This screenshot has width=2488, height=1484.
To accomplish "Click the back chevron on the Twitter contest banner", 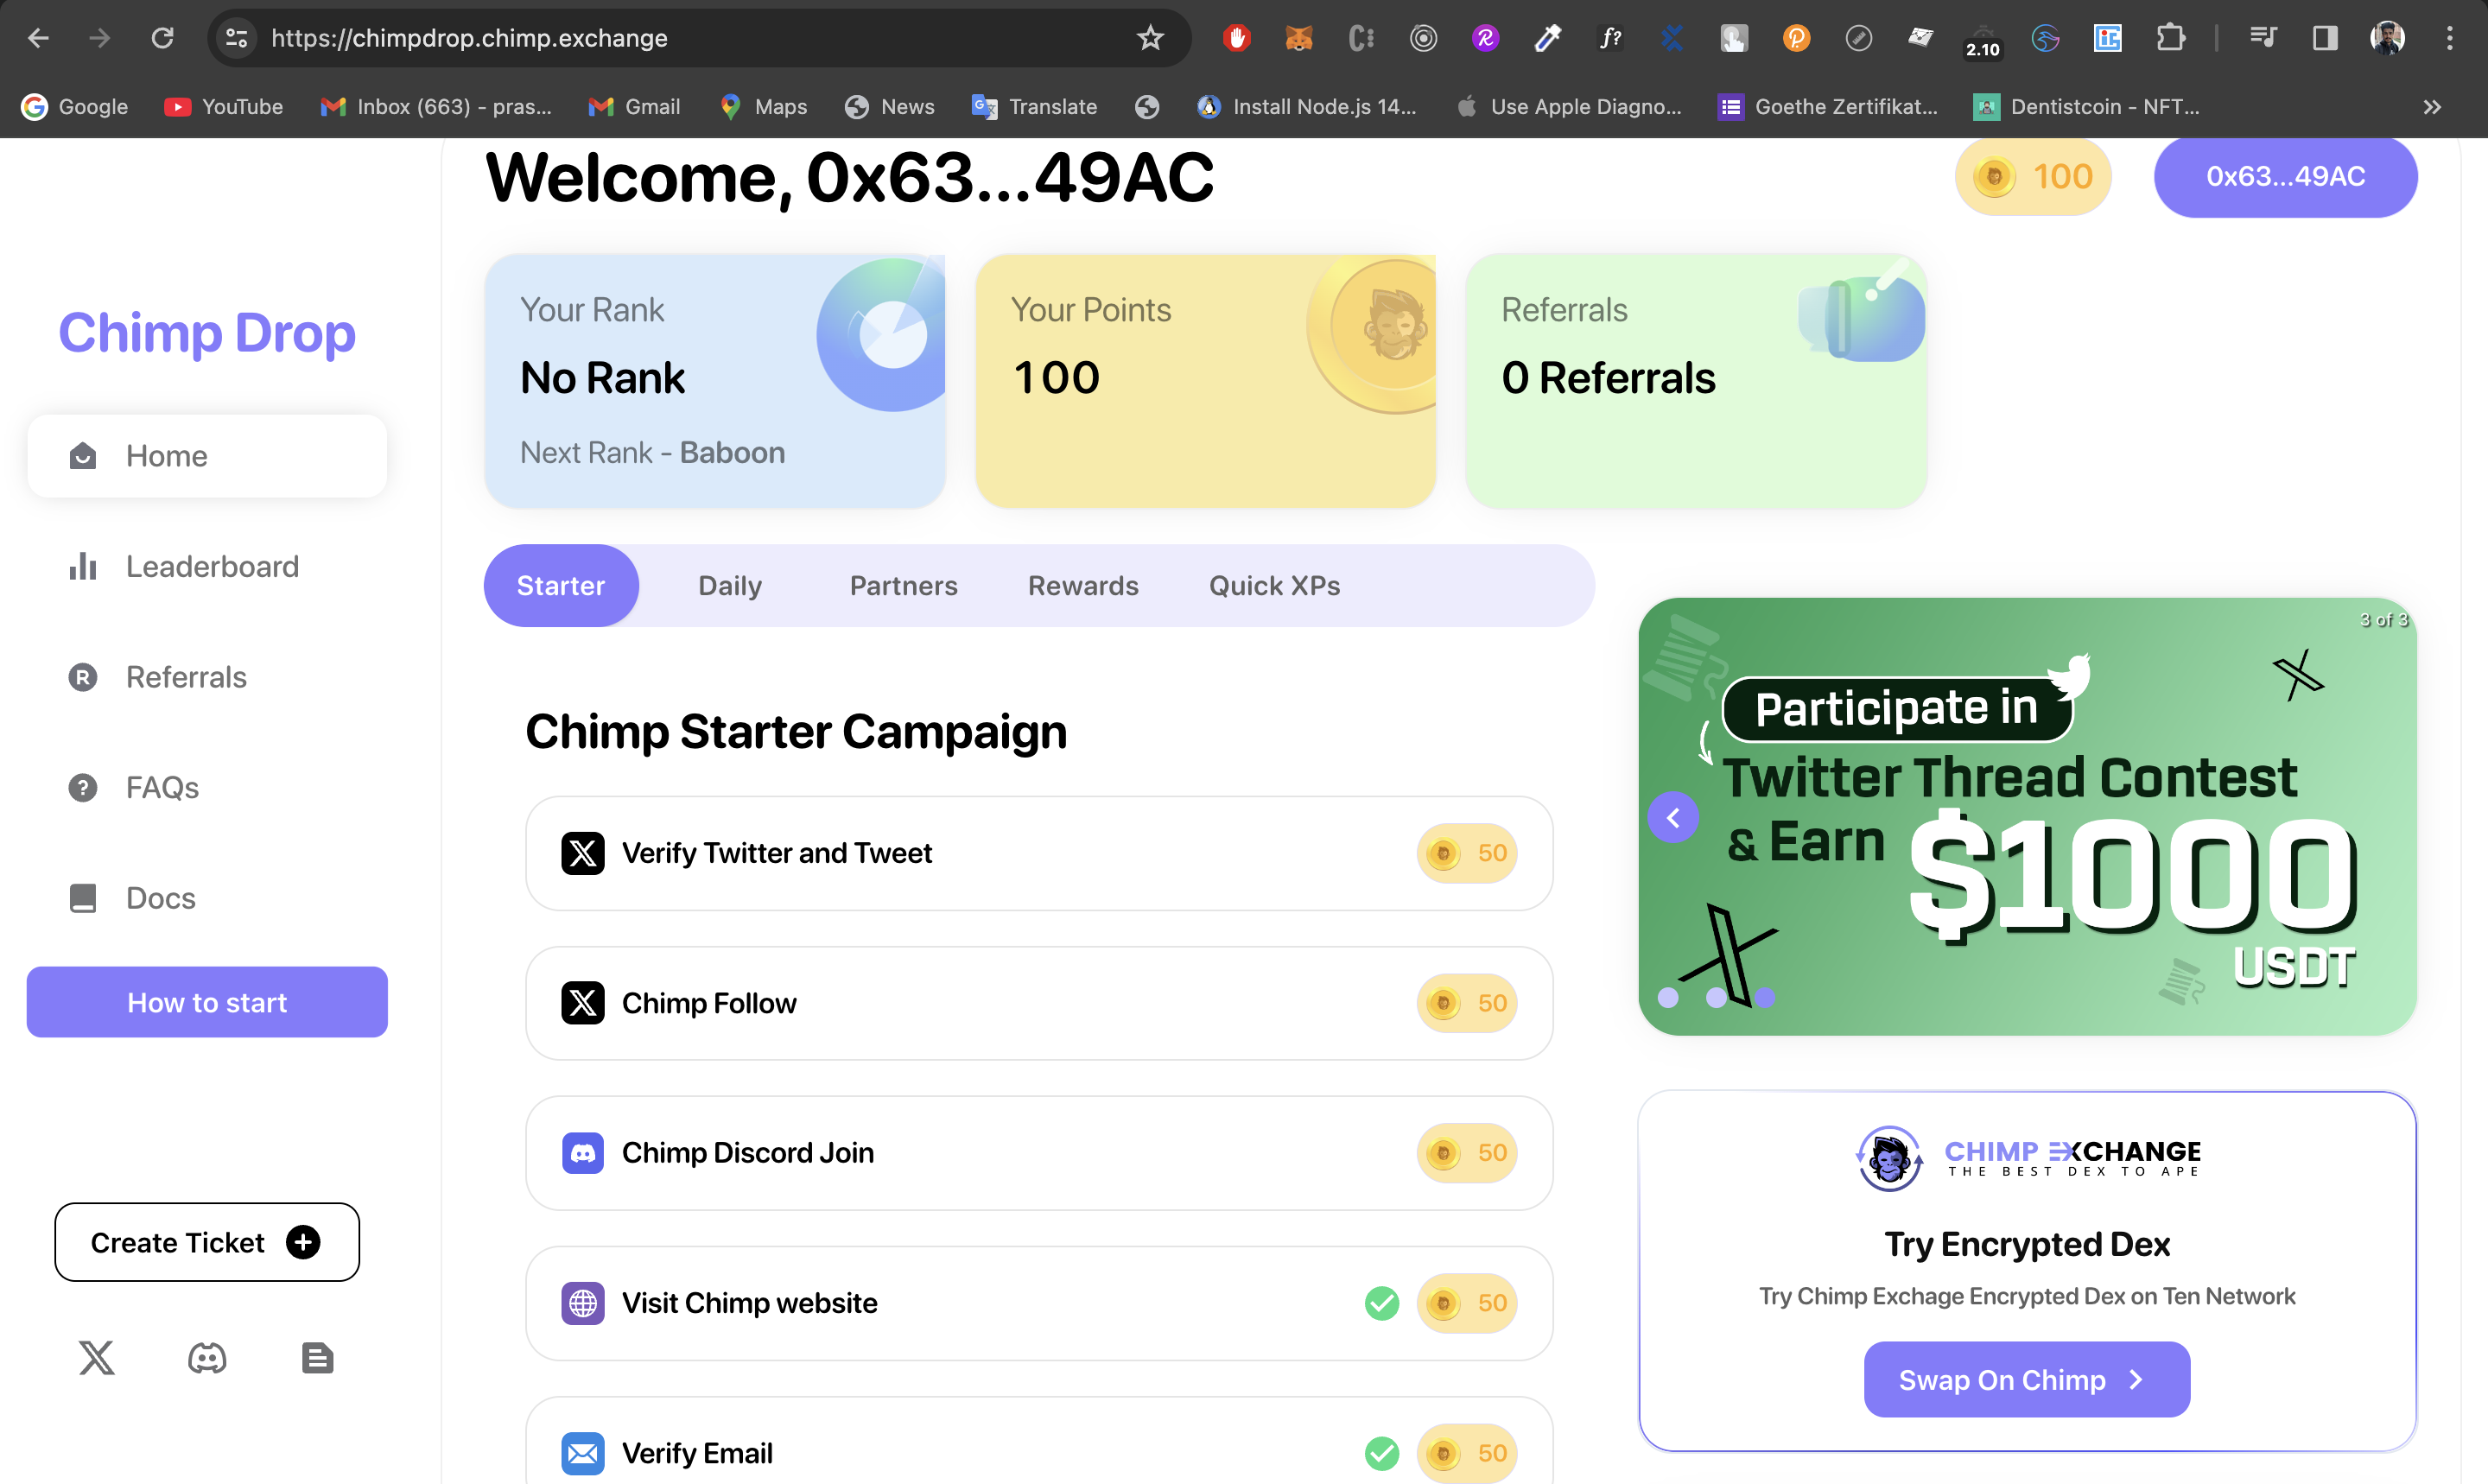I will pos(1673,817).
